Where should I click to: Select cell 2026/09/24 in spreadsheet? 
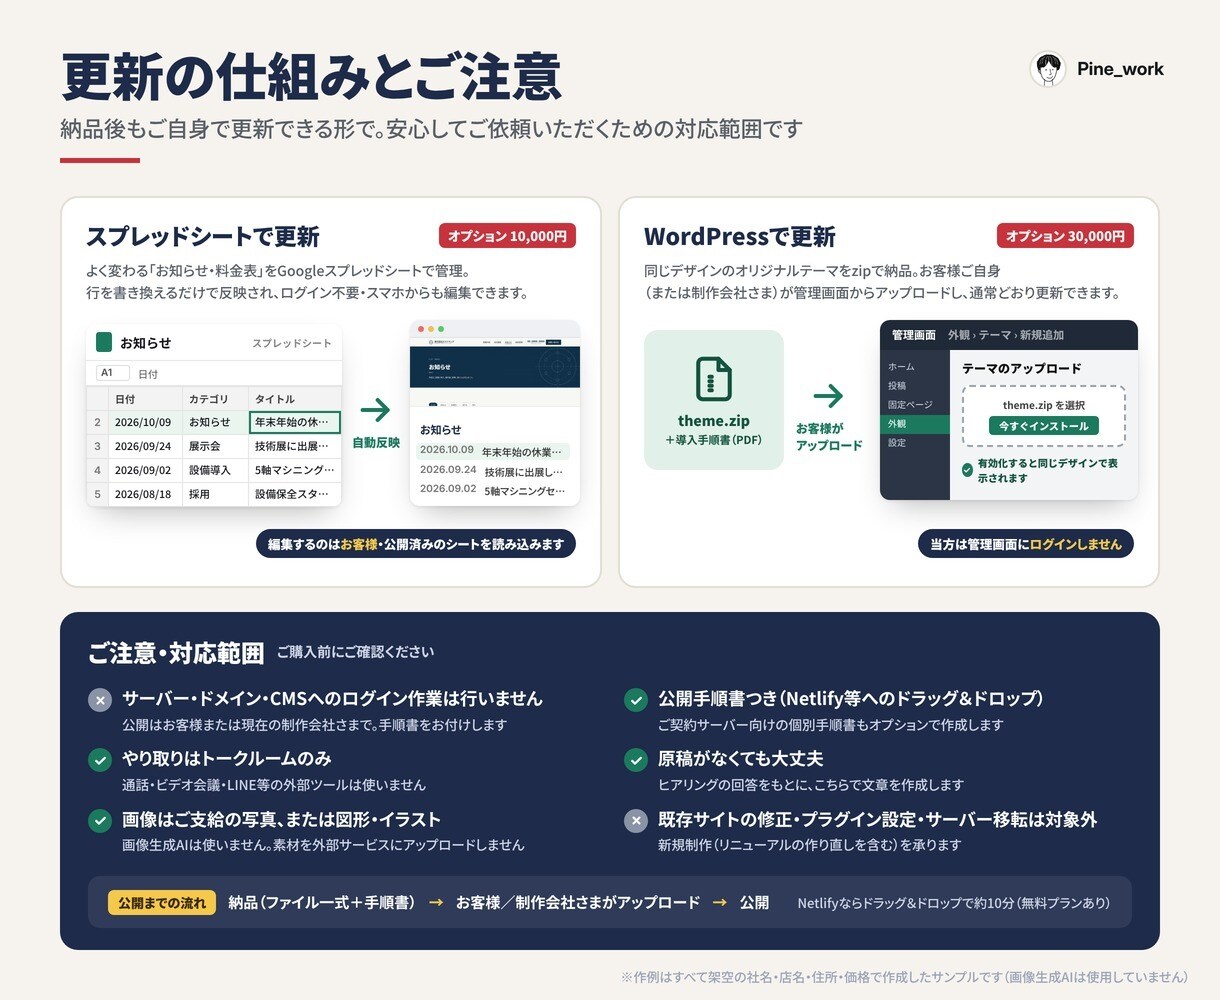(x=146, y=446)
